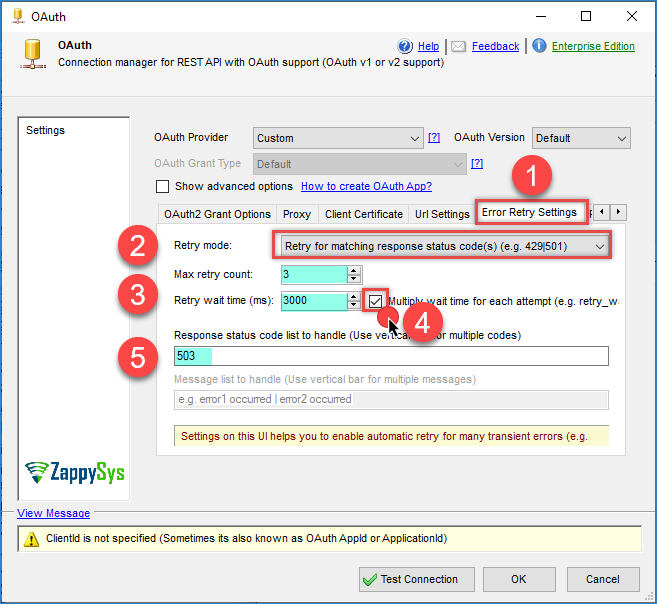Click the Enterprise Edition info icon
Screen dimensions: 657x604
coord(539,46)
